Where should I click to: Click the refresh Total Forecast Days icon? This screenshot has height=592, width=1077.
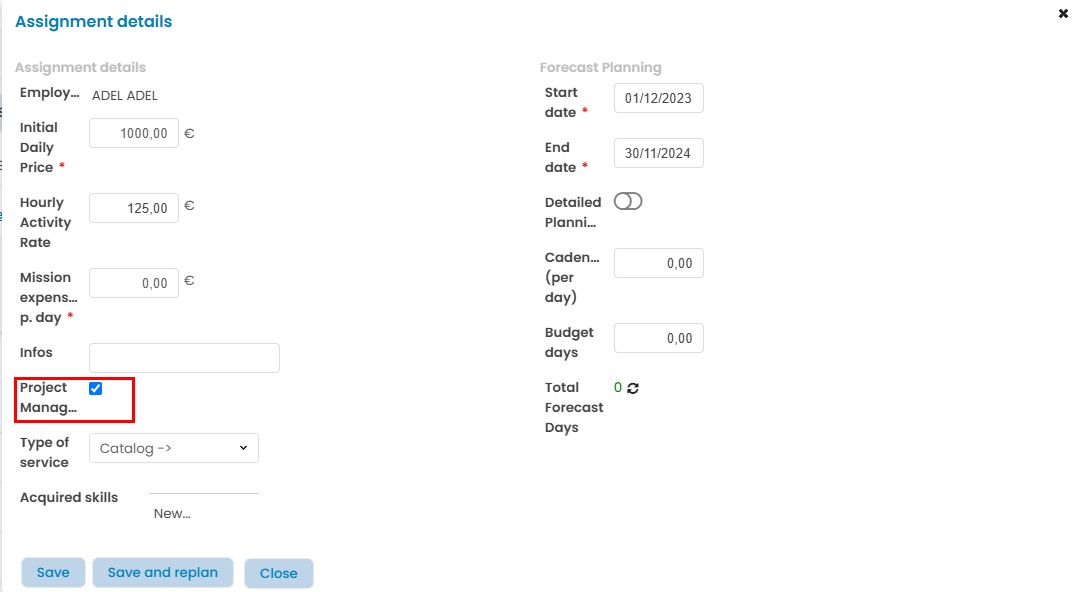[633, 388]
